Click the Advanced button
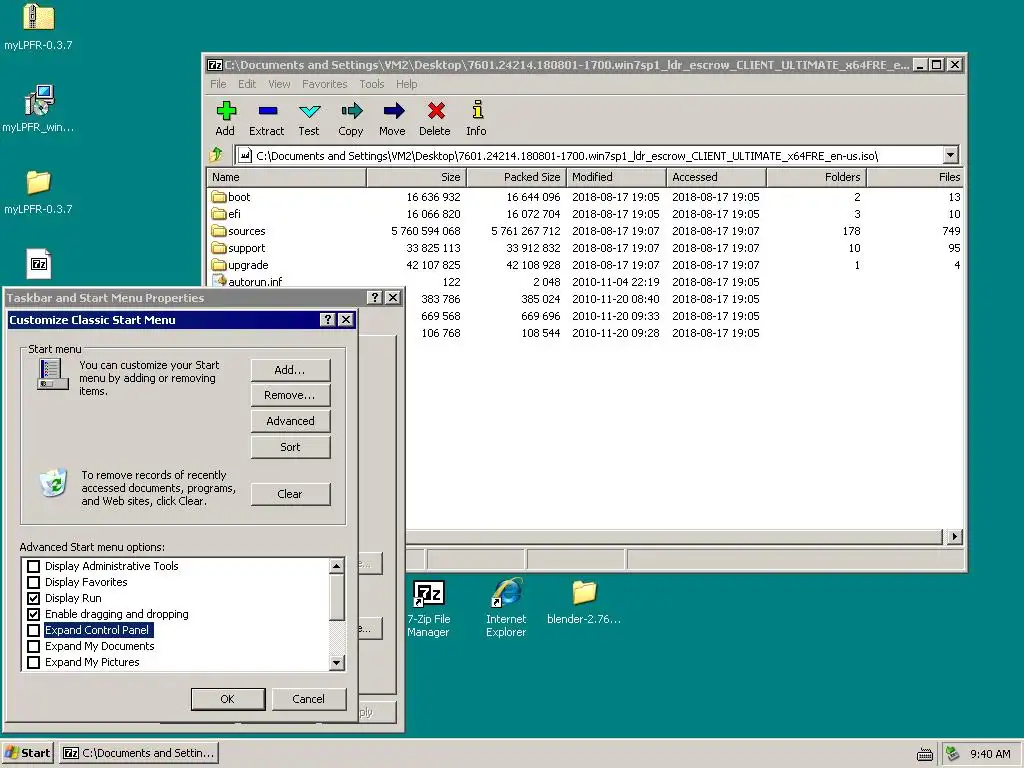 click(x=290, y=421)
